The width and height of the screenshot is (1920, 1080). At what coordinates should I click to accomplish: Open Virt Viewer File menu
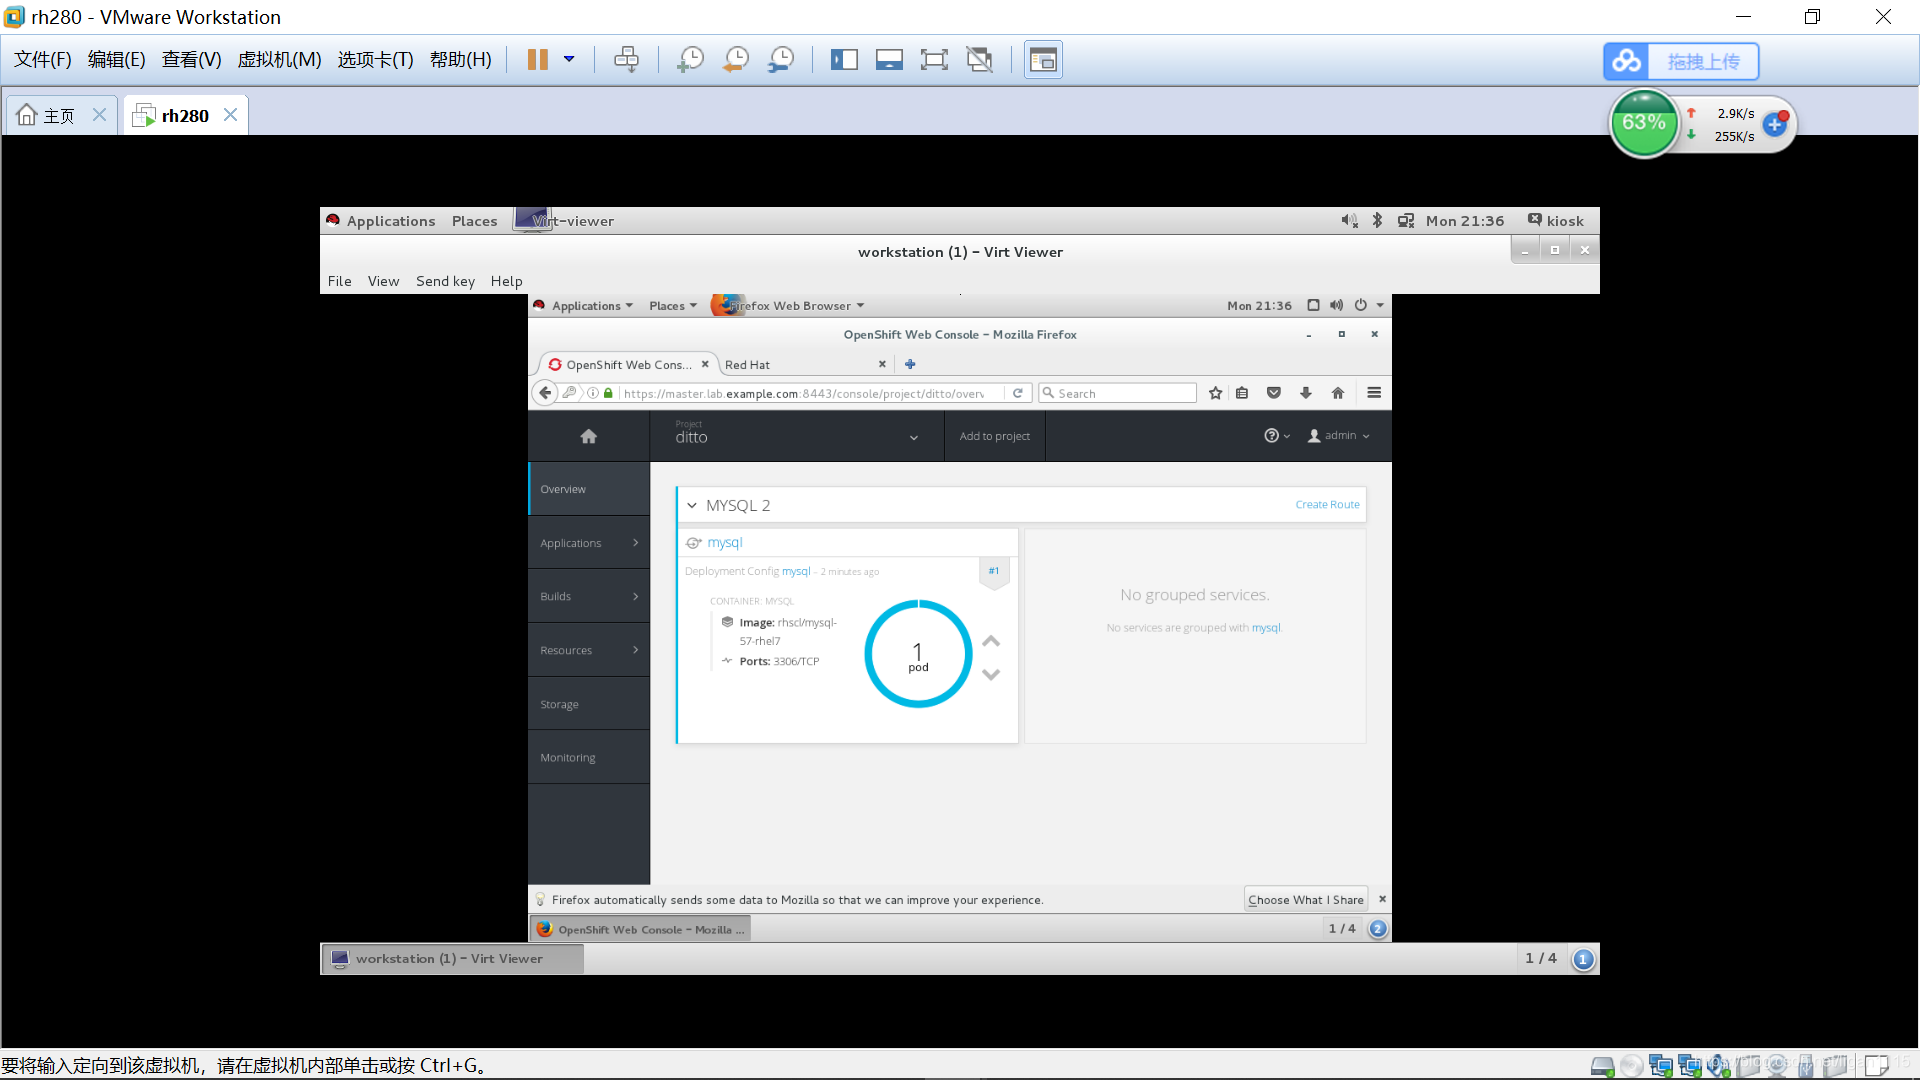[x=340, y=281]
